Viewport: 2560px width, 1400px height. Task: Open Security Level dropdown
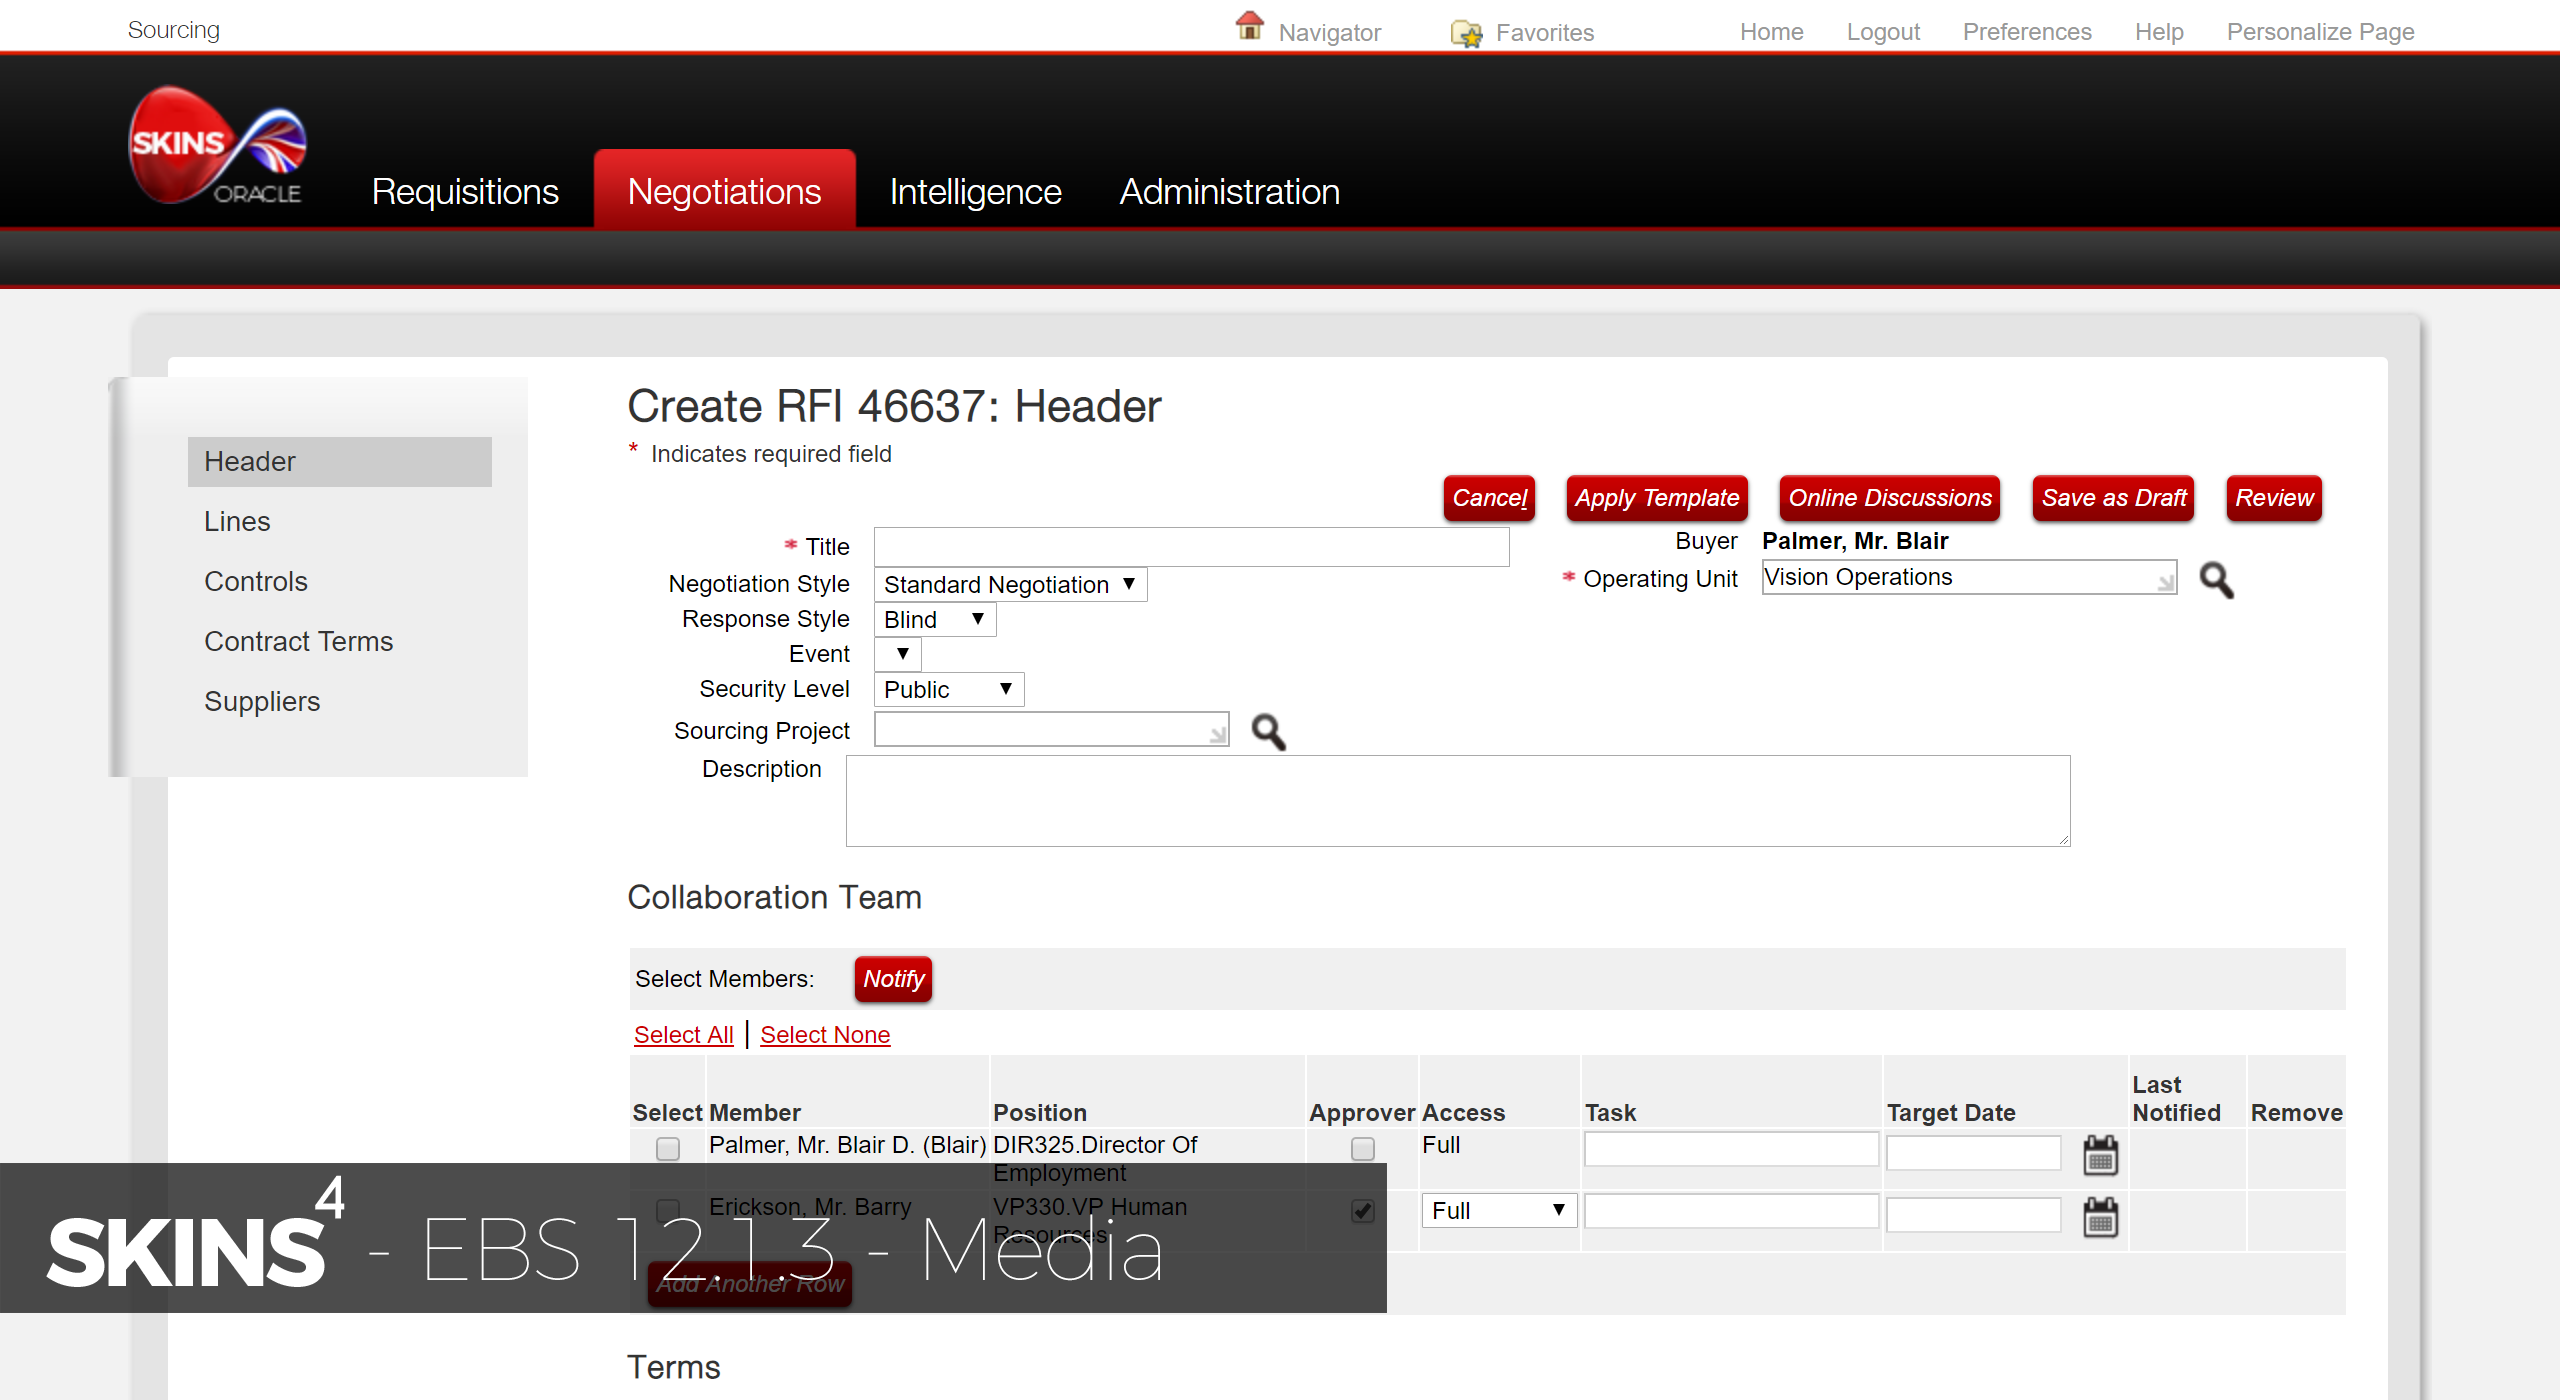tap(949, 689)
